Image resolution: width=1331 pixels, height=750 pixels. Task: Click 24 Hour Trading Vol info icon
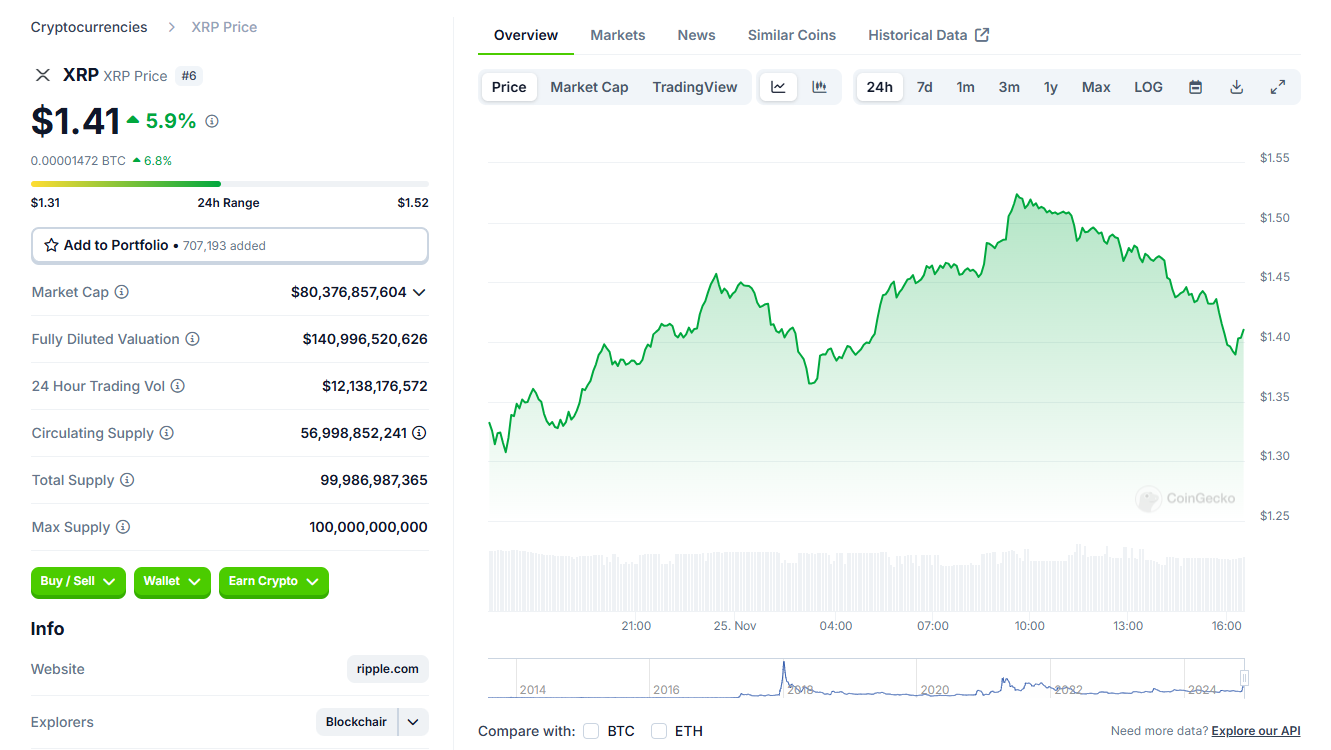(177, 386)
